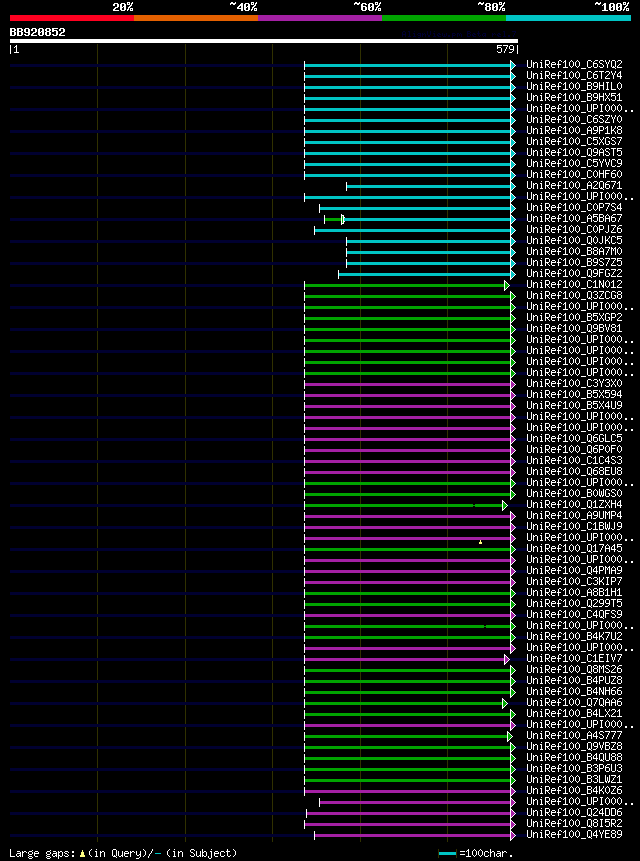Click the purple ~60% identity legend segment
The image size is (640, 861).
(320, 18)
